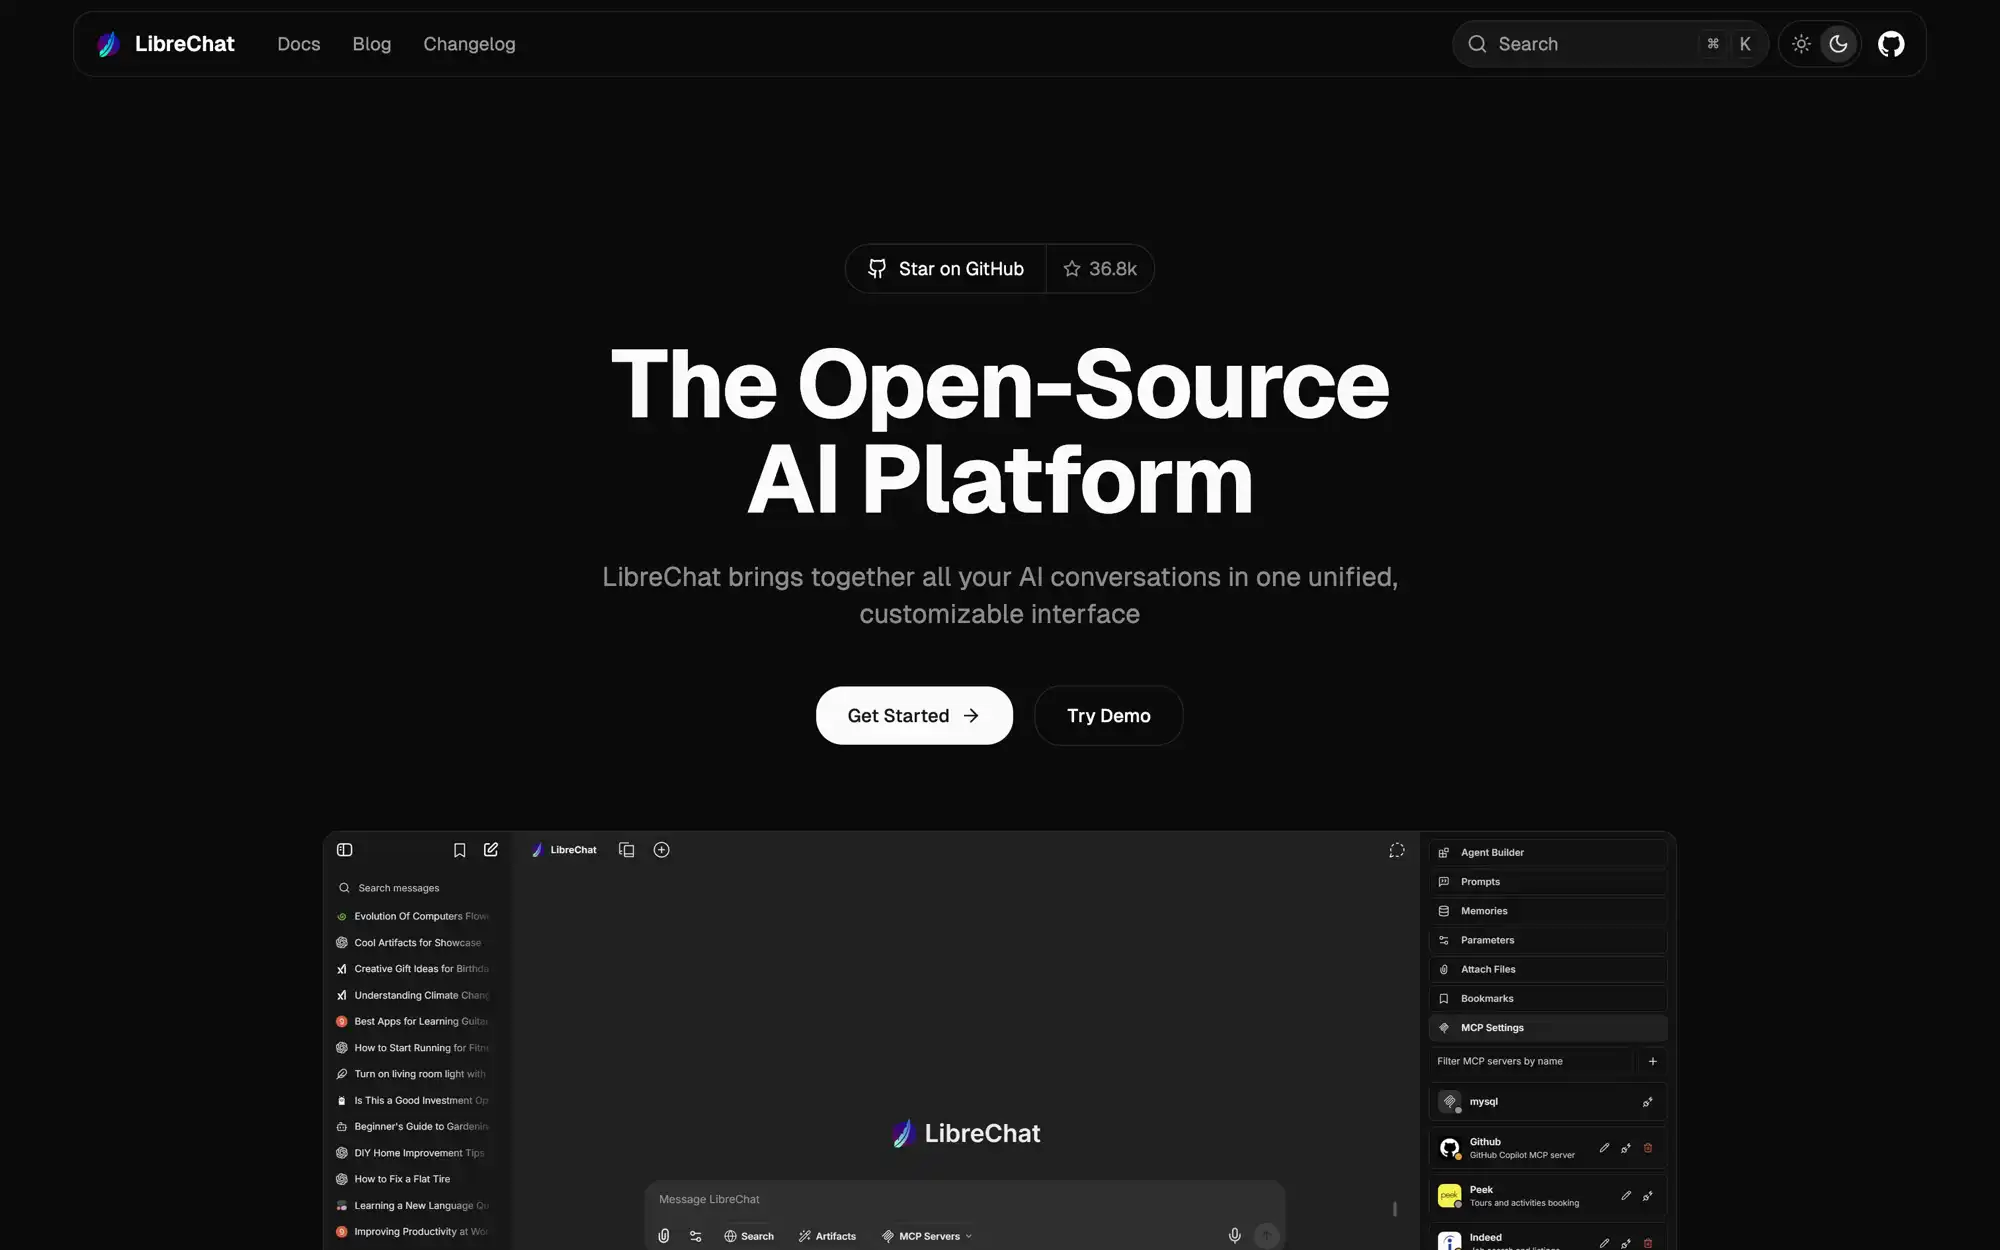Click the circled plus icon in demo header
2000x1250 pixels.
pyautogui.click(x=661, y=850)
